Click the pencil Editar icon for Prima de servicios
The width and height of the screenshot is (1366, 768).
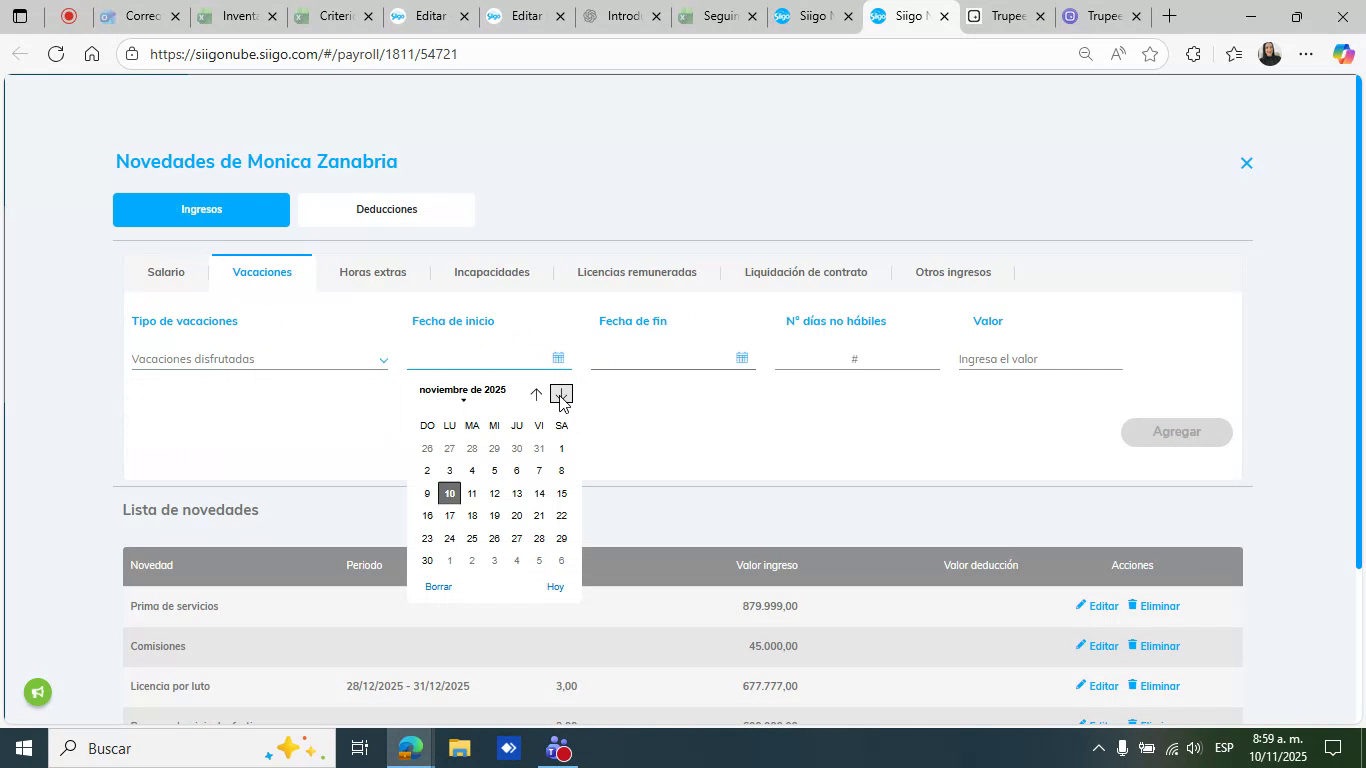1080,605
